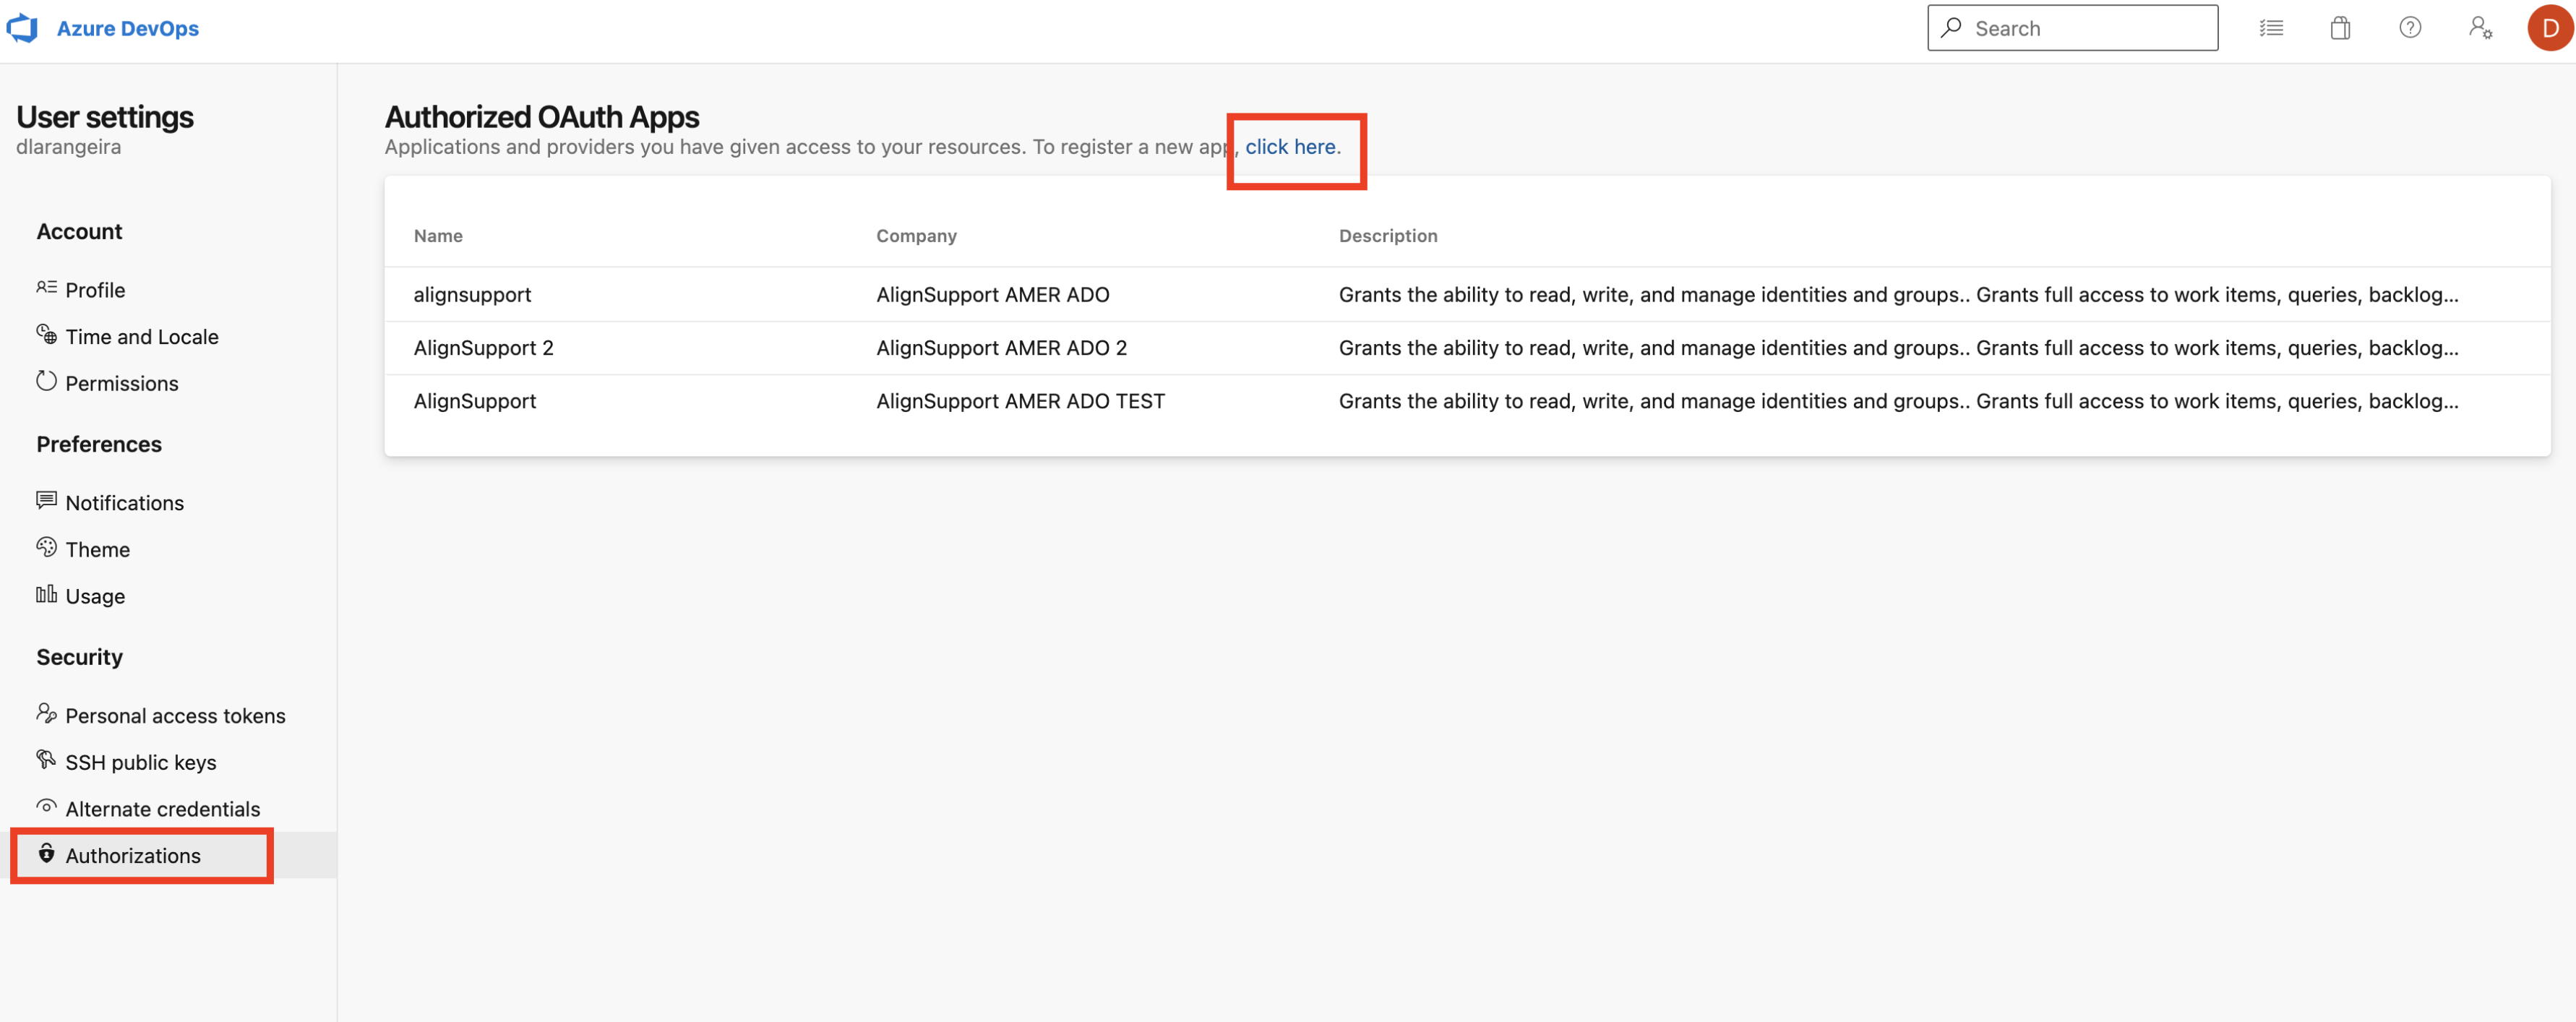
Task: Click the Azure DevOps logo icon
Action: pyautogui.click(x=22, y=28)
